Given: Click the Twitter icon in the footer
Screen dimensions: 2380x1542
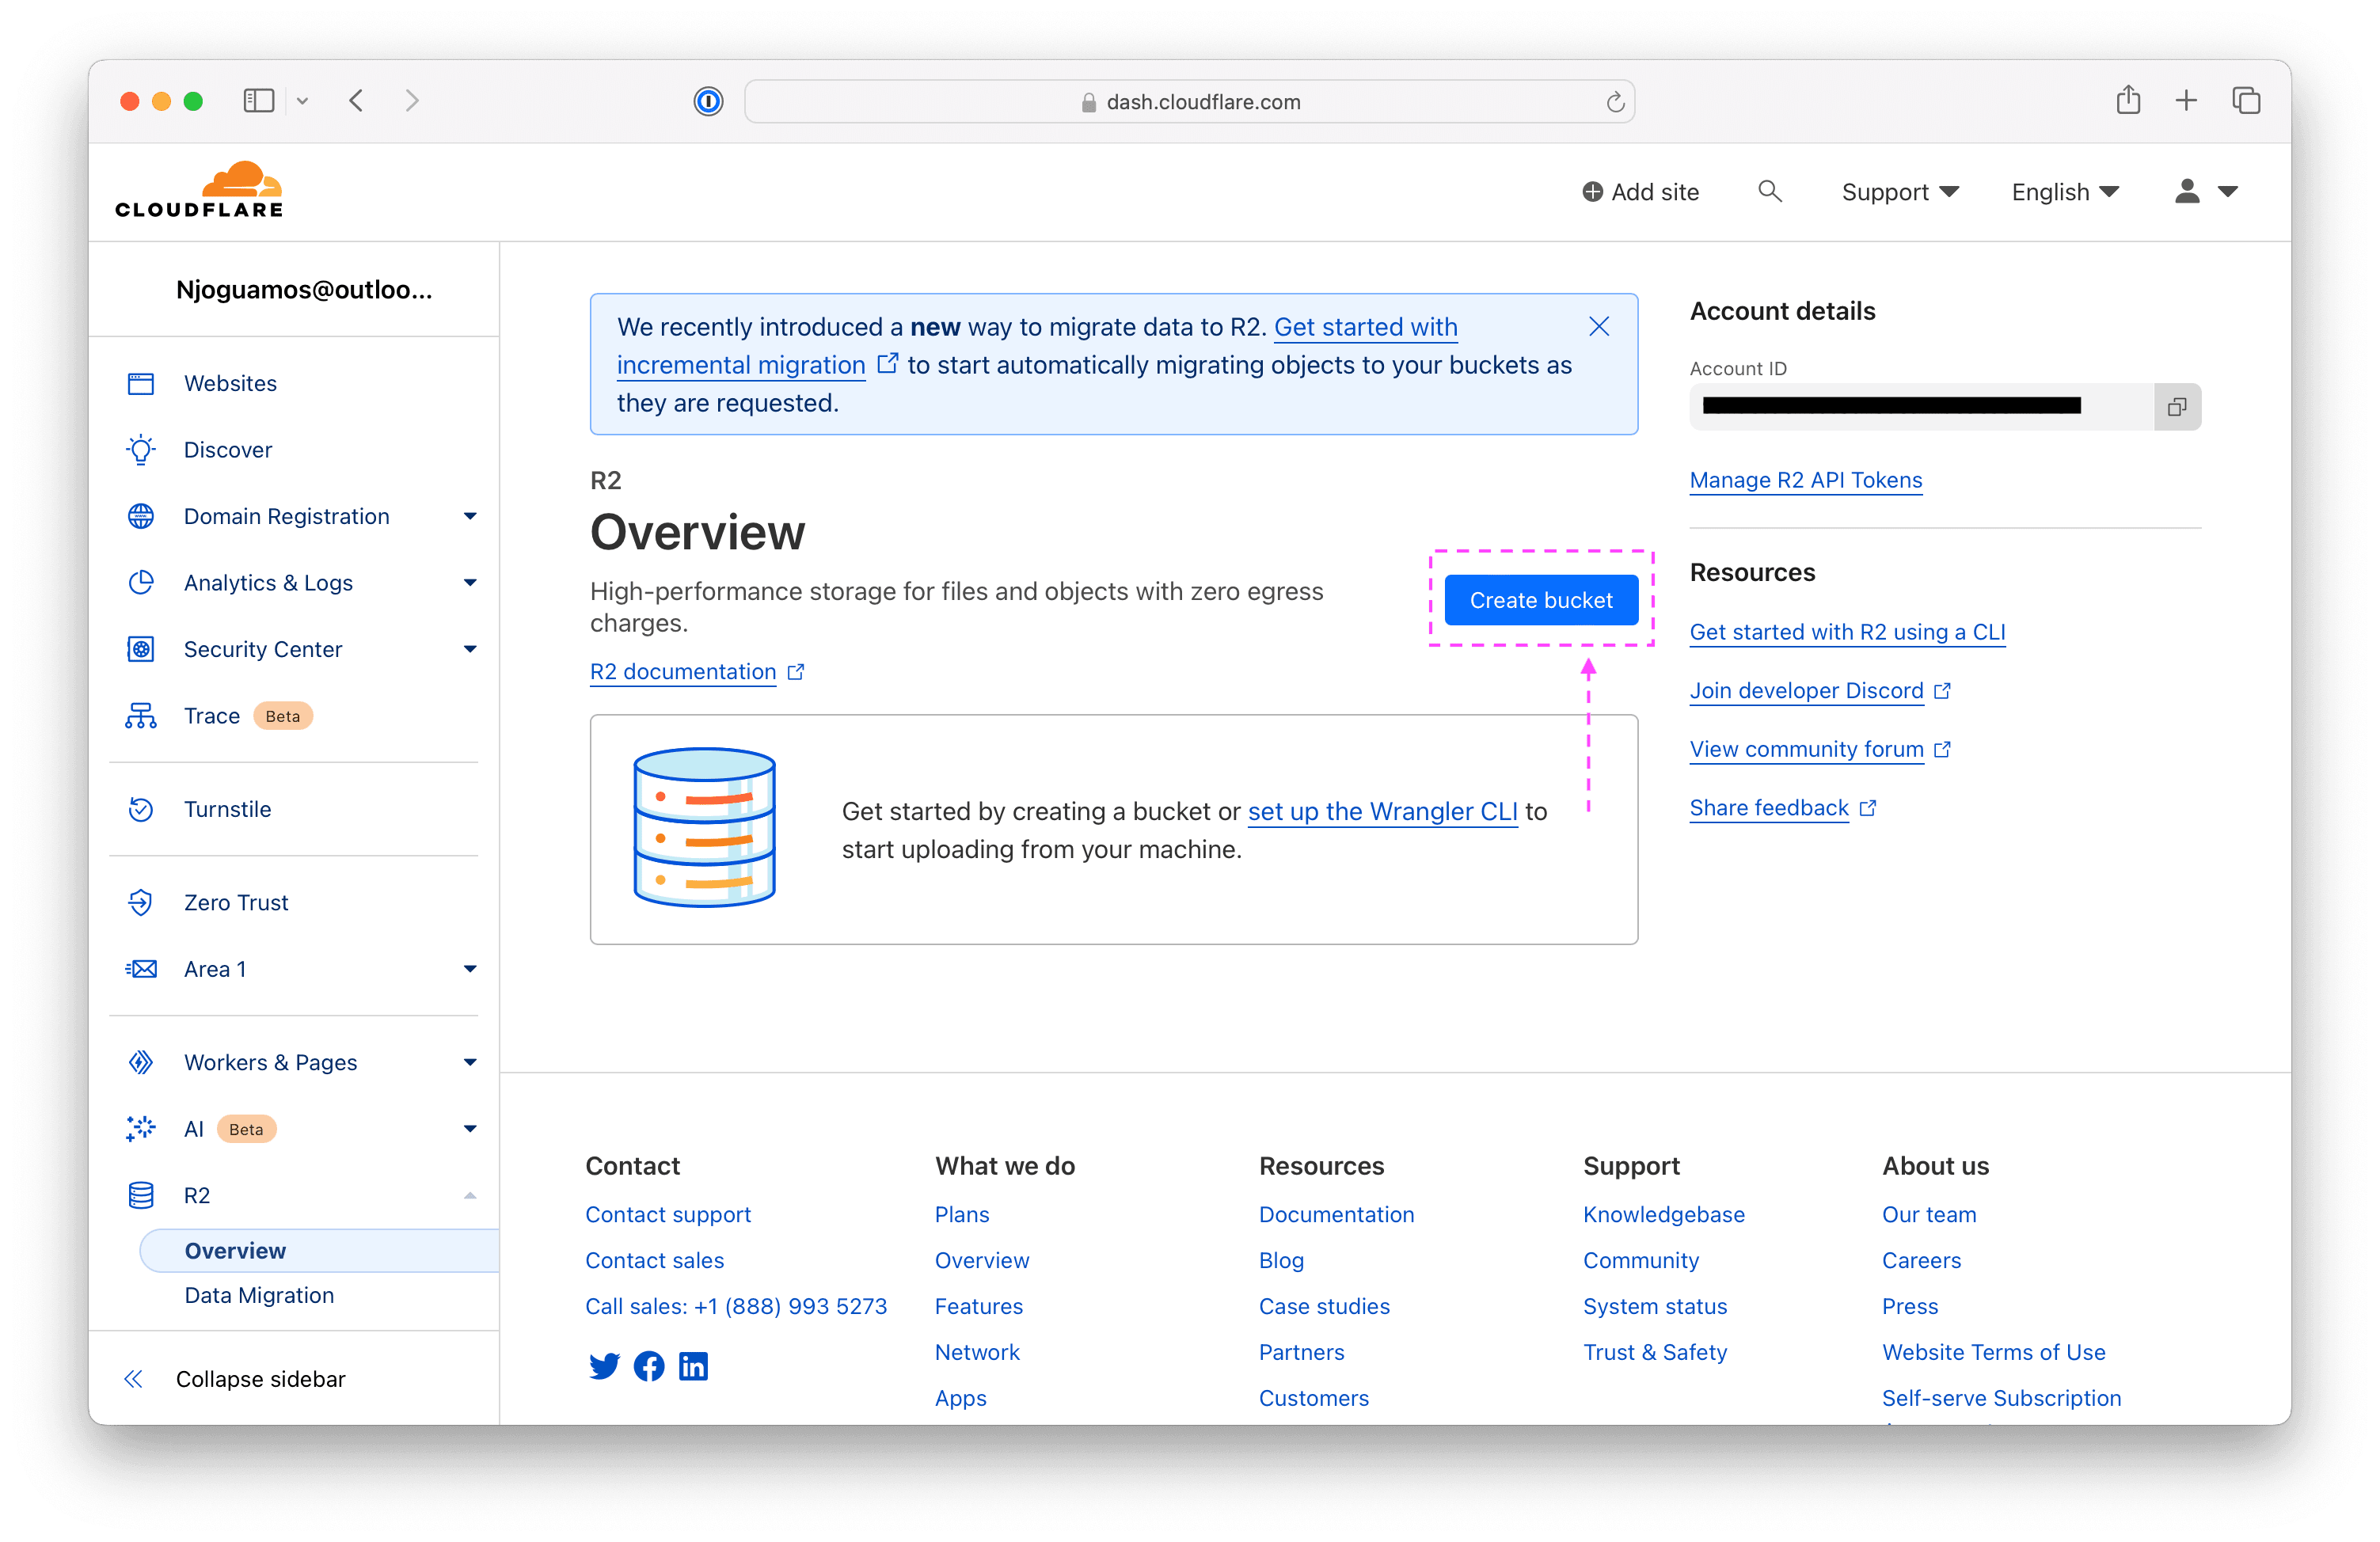Looking at the screenshot, I should tap(605, 1366).
